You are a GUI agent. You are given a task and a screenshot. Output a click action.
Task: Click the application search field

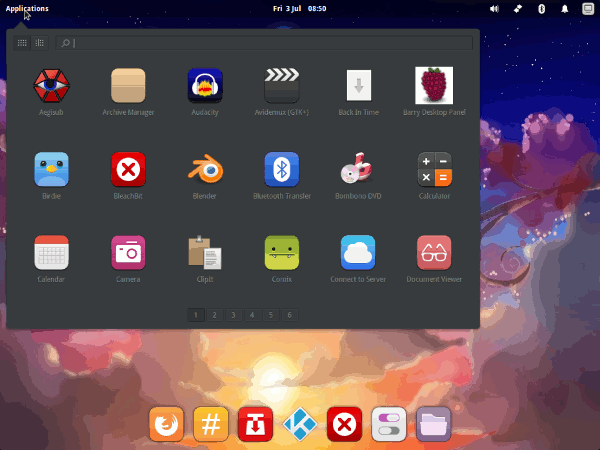[265, 43]
